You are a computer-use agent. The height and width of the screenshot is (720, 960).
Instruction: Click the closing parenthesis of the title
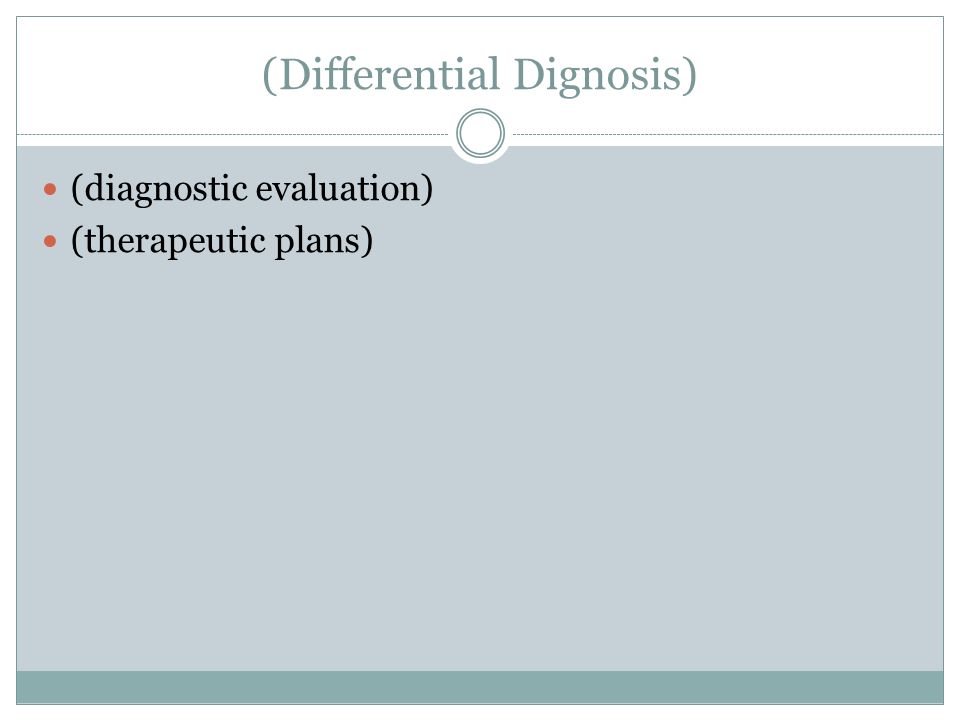point(689,76)
